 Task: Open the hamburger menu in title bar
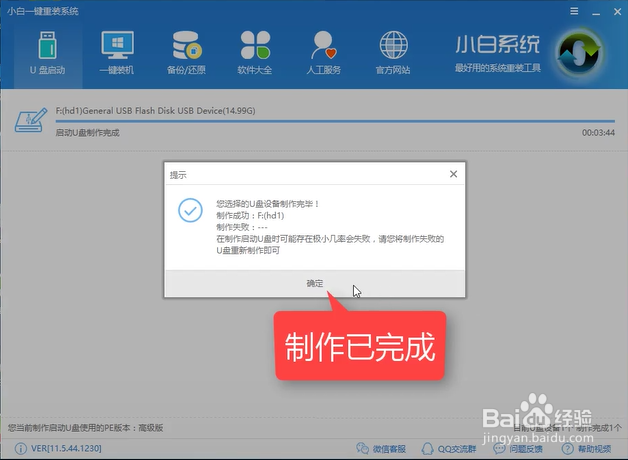[574, 12]
